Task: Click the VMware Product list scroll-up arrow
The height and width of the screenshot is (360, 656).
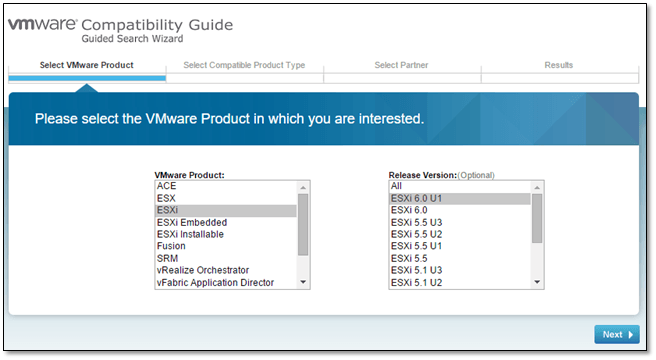Action: [303, 187]
